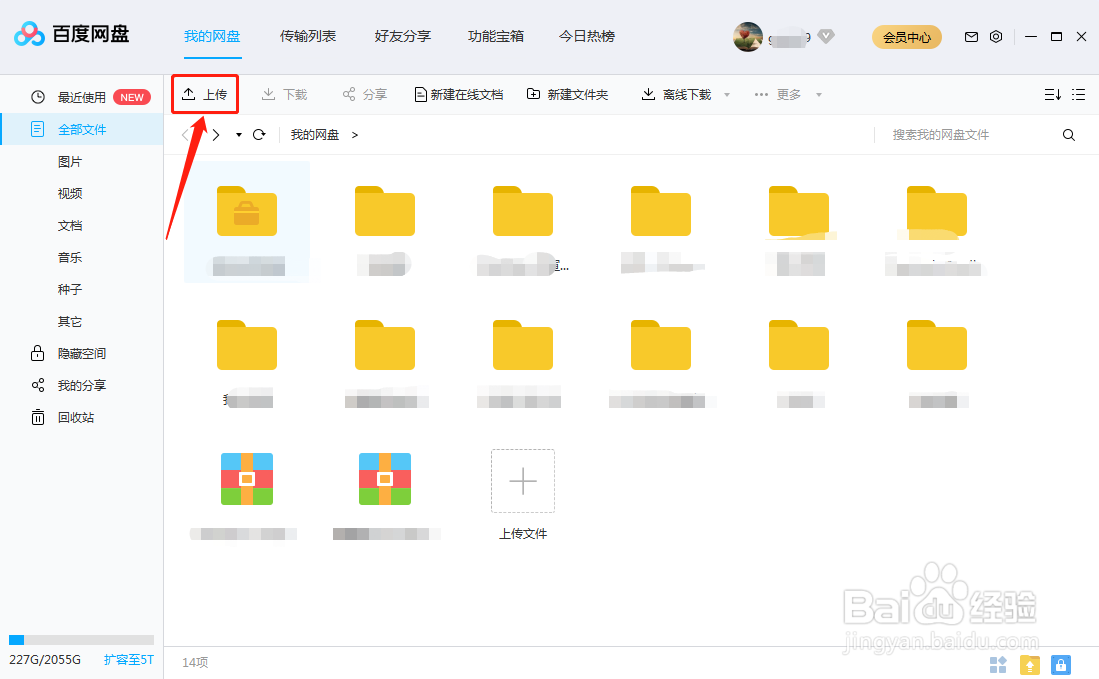The height and width of the screenshot is (679, 1099).
Task: Click the blue grid apps icon in status bar
Action: tap(997, 664)
